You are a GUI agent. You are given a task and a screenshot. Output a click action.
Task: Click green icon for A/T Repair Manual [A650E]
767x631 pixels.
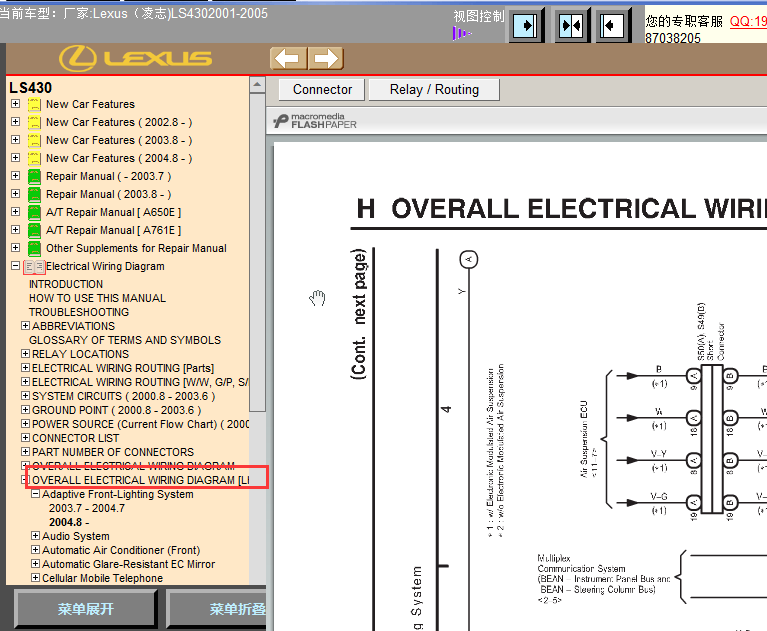(34, 213)
